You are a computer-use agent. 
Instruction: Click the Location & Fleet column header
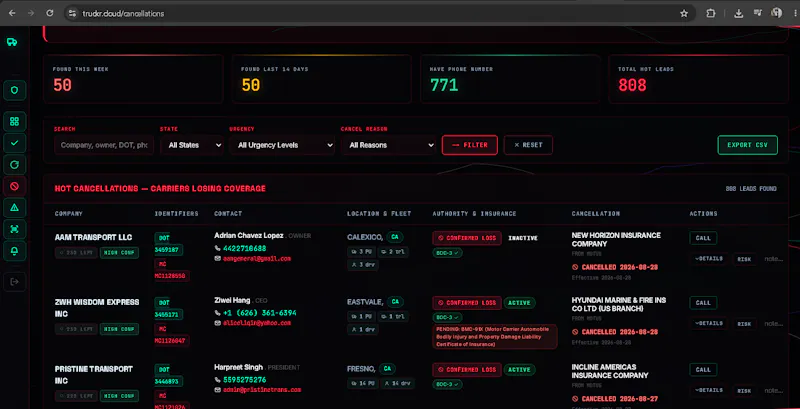[x=379, y=214]
